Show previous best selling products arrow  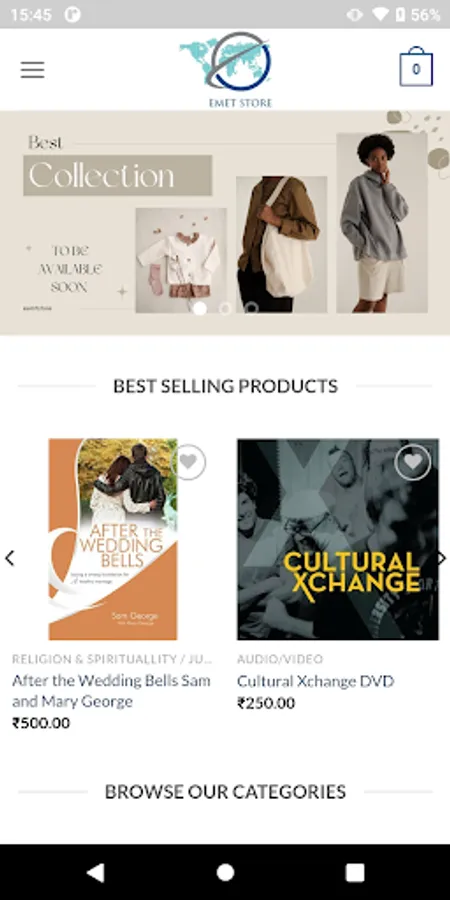[9, 558]
